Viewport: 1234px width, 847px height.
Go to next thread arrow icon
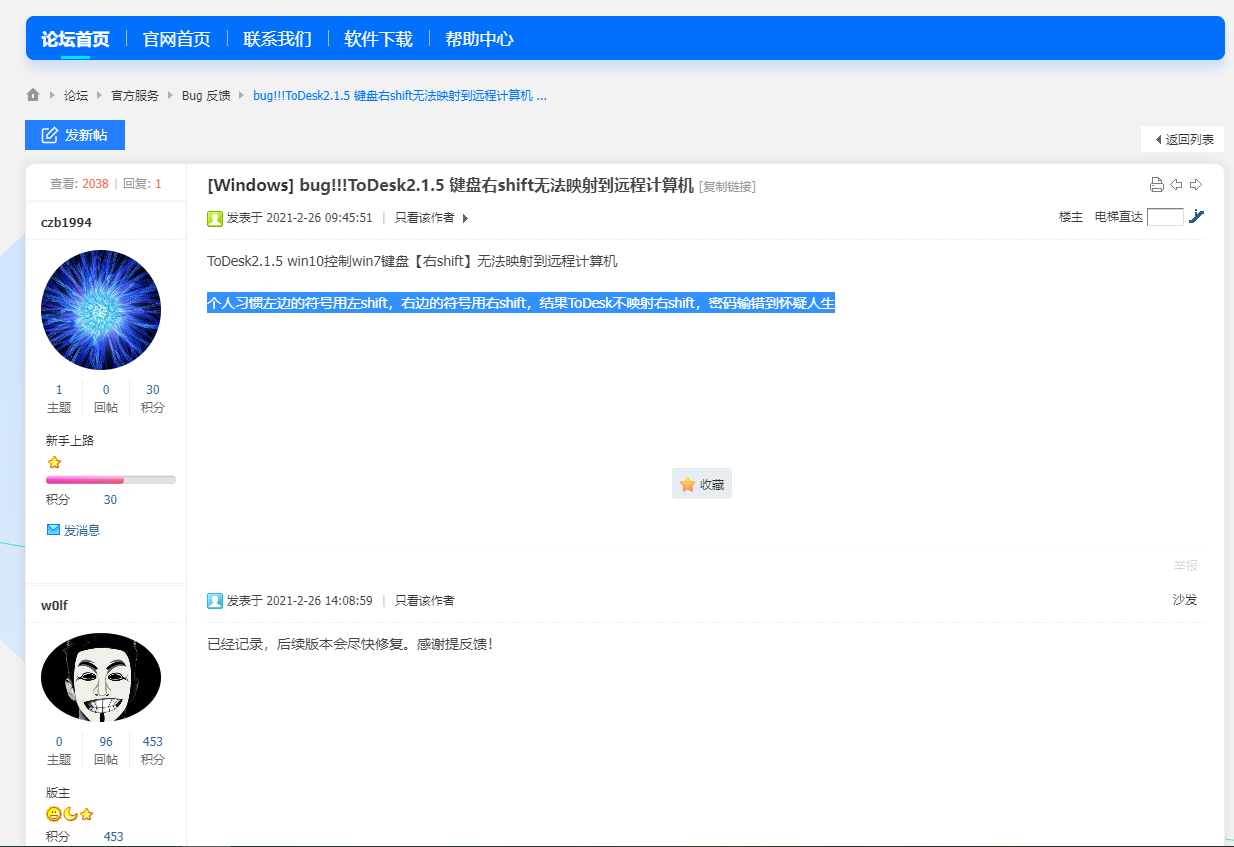1196,184
